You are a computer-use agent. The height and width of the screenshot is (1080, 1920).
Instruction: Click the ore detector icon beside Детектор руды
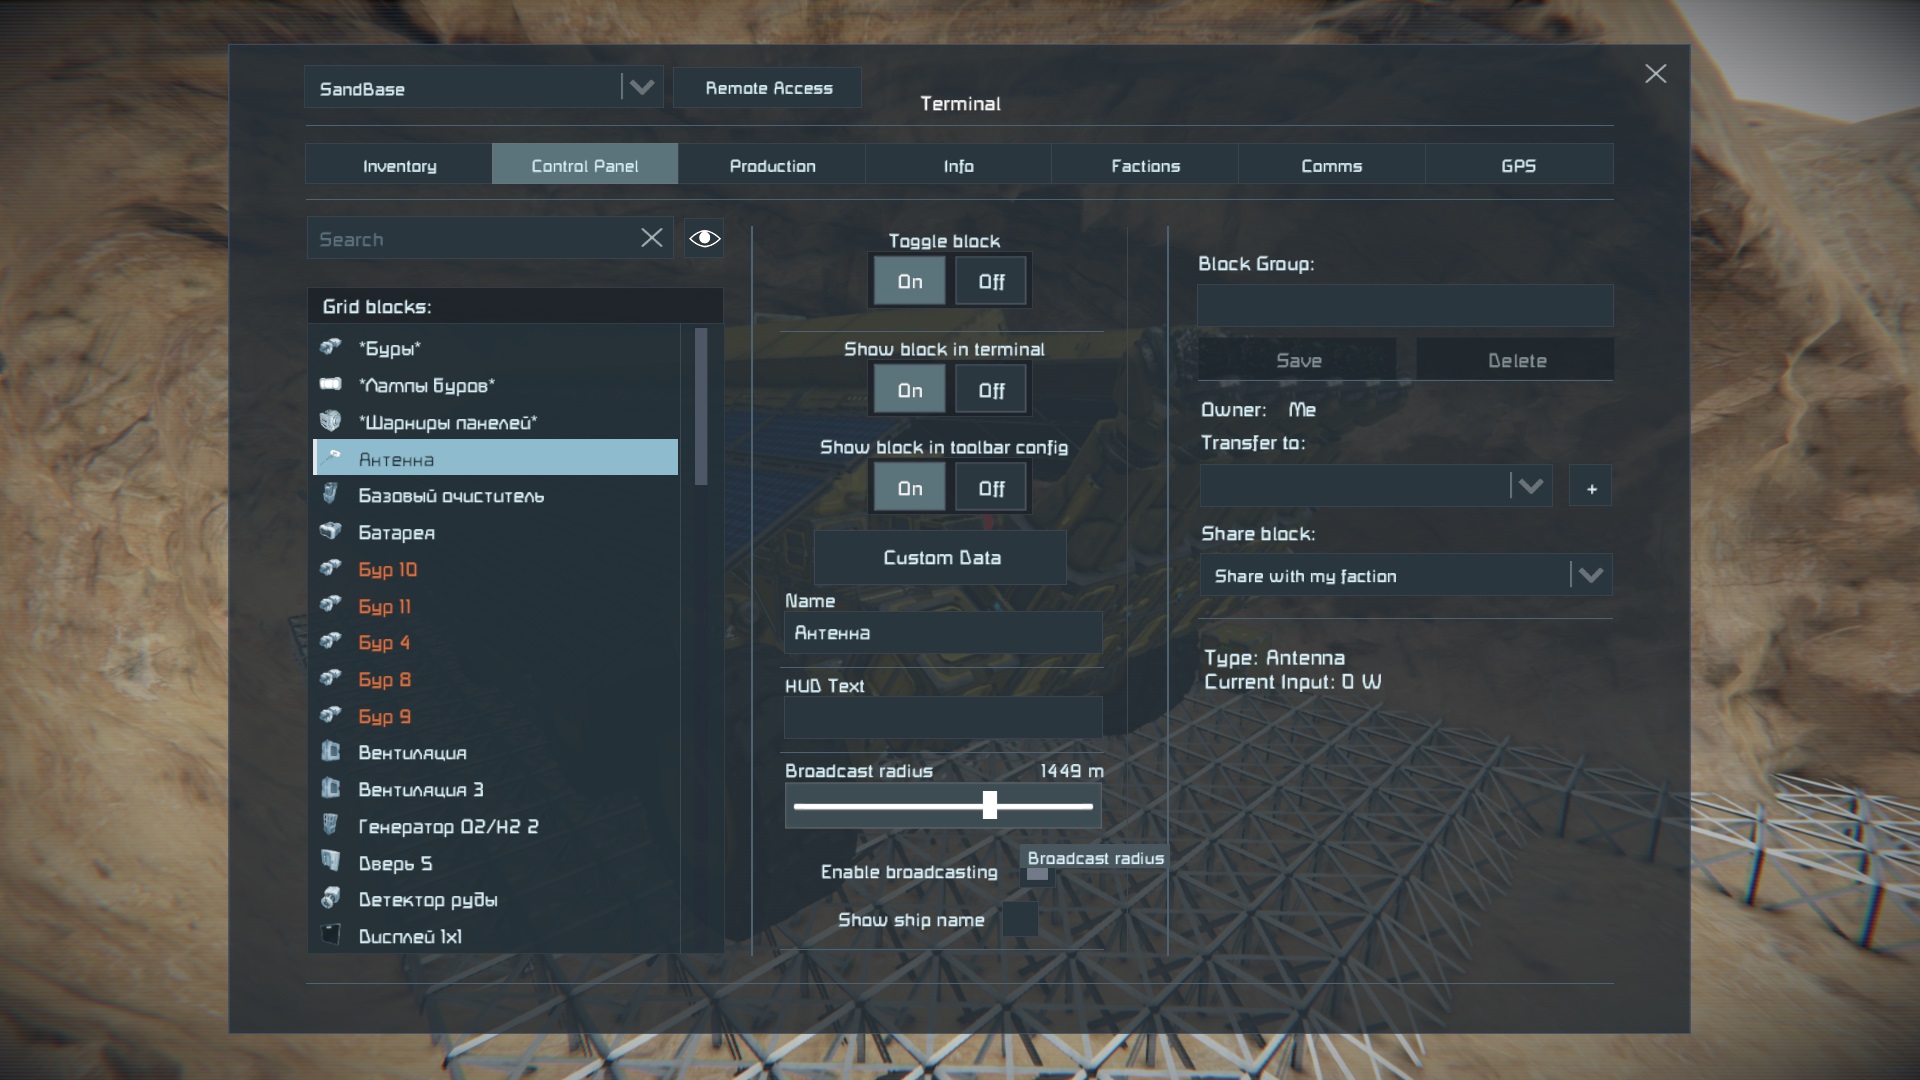(331, 898)
